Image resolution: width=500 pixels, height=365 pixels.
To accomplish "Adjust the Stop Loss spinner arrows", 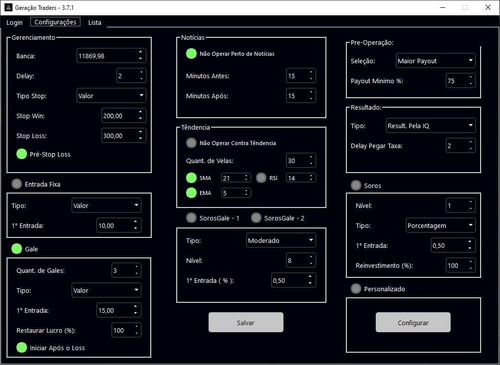I will [x=141, y=136].
